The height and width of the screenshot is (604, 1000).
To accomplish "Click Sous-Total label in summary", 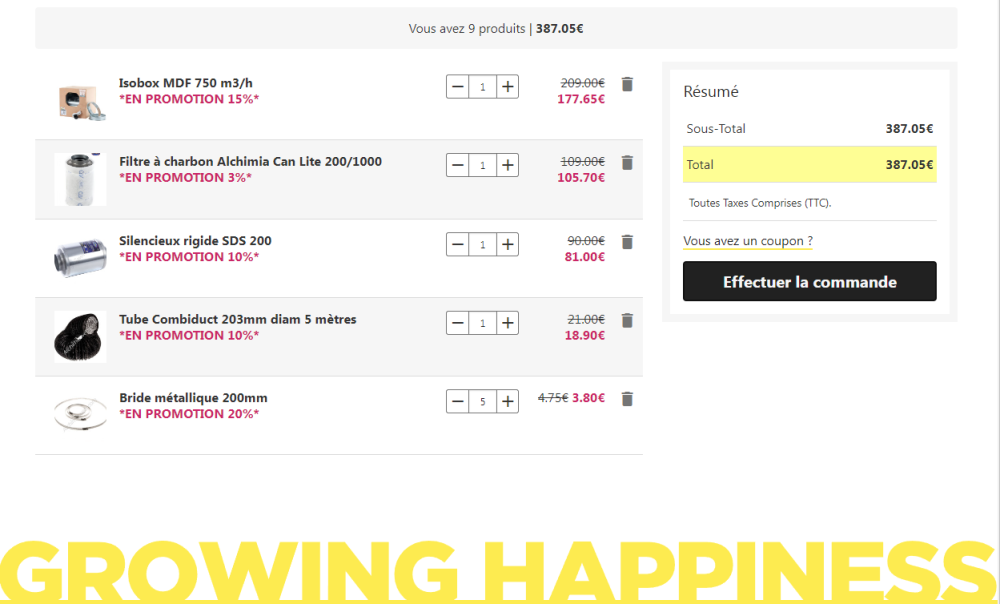I will [x=716, y=129].
